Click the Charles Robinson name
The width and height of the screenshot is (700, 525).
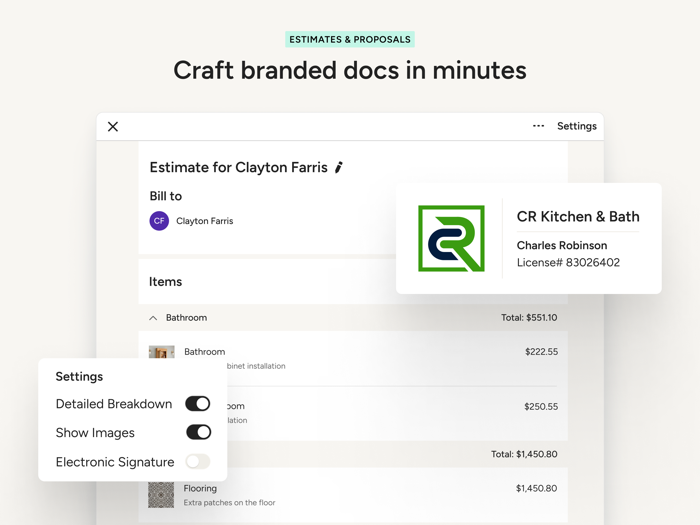click(x=562, y=246)
